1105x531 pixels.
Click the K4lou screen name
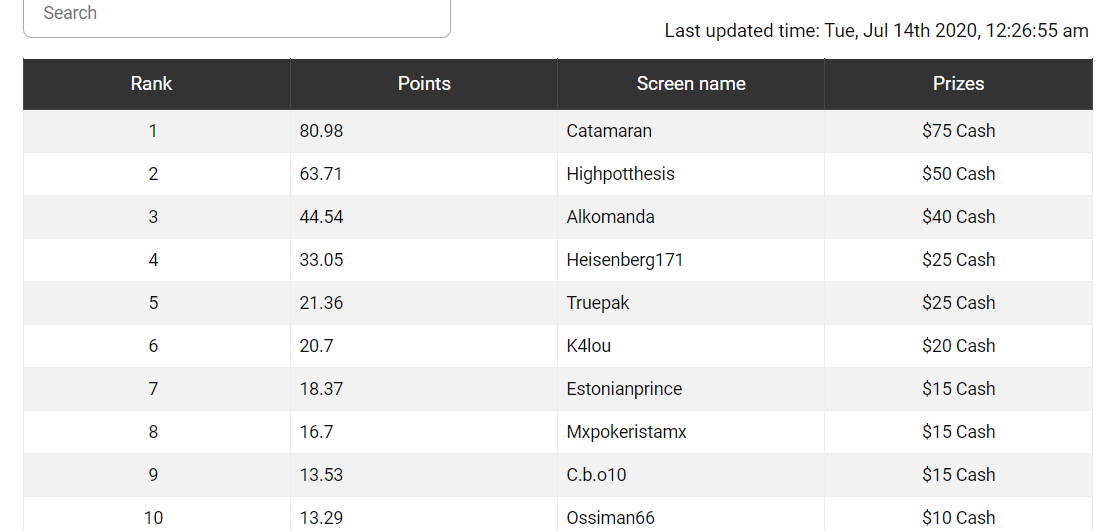tap(588, 346)
